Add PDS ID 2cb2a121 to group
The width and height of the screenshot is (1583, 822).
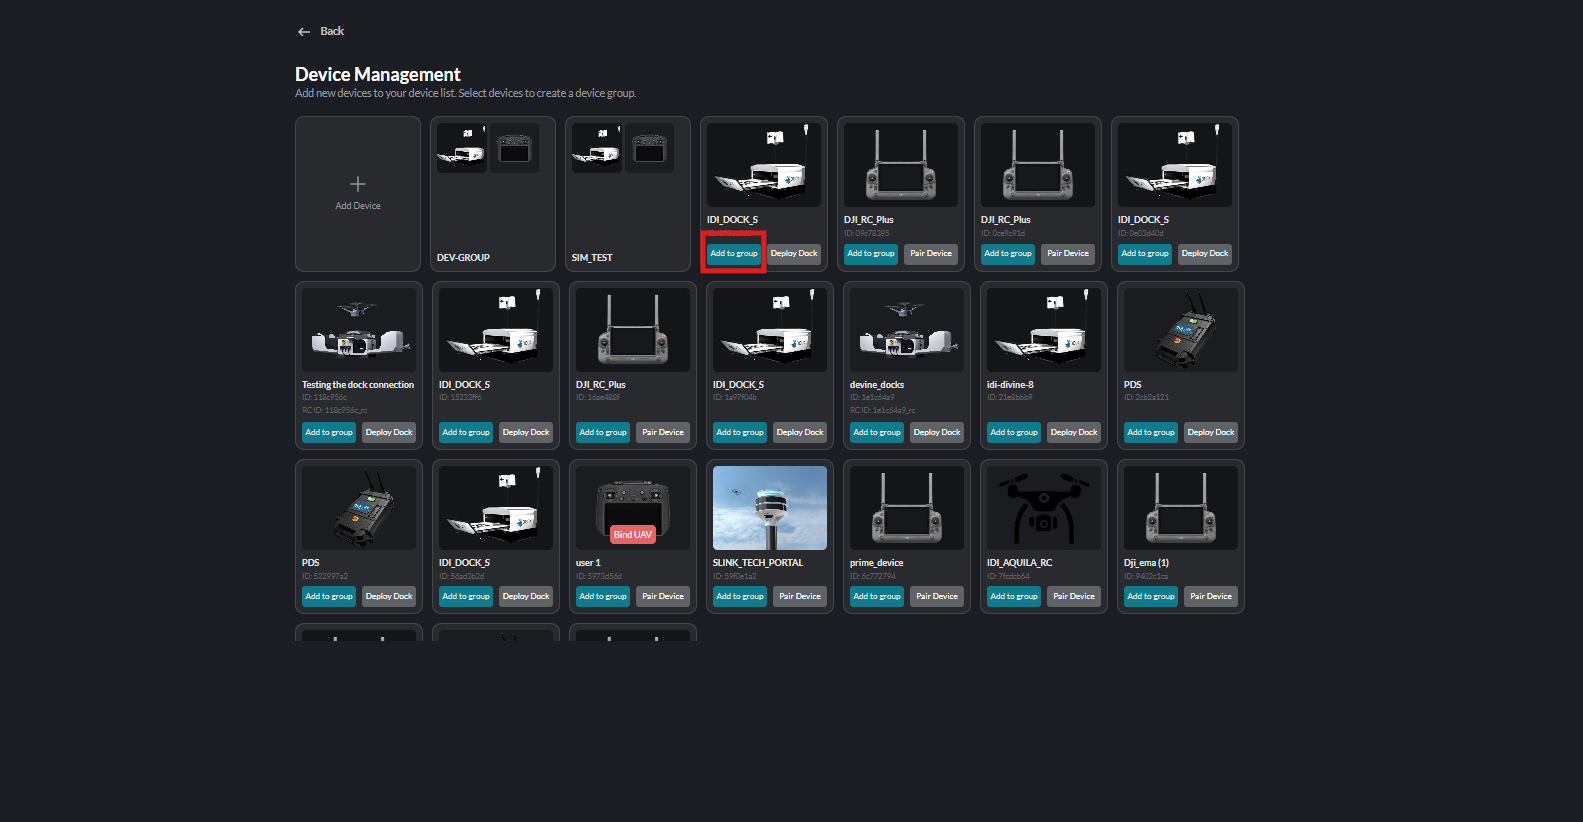tap(1151, 433)
